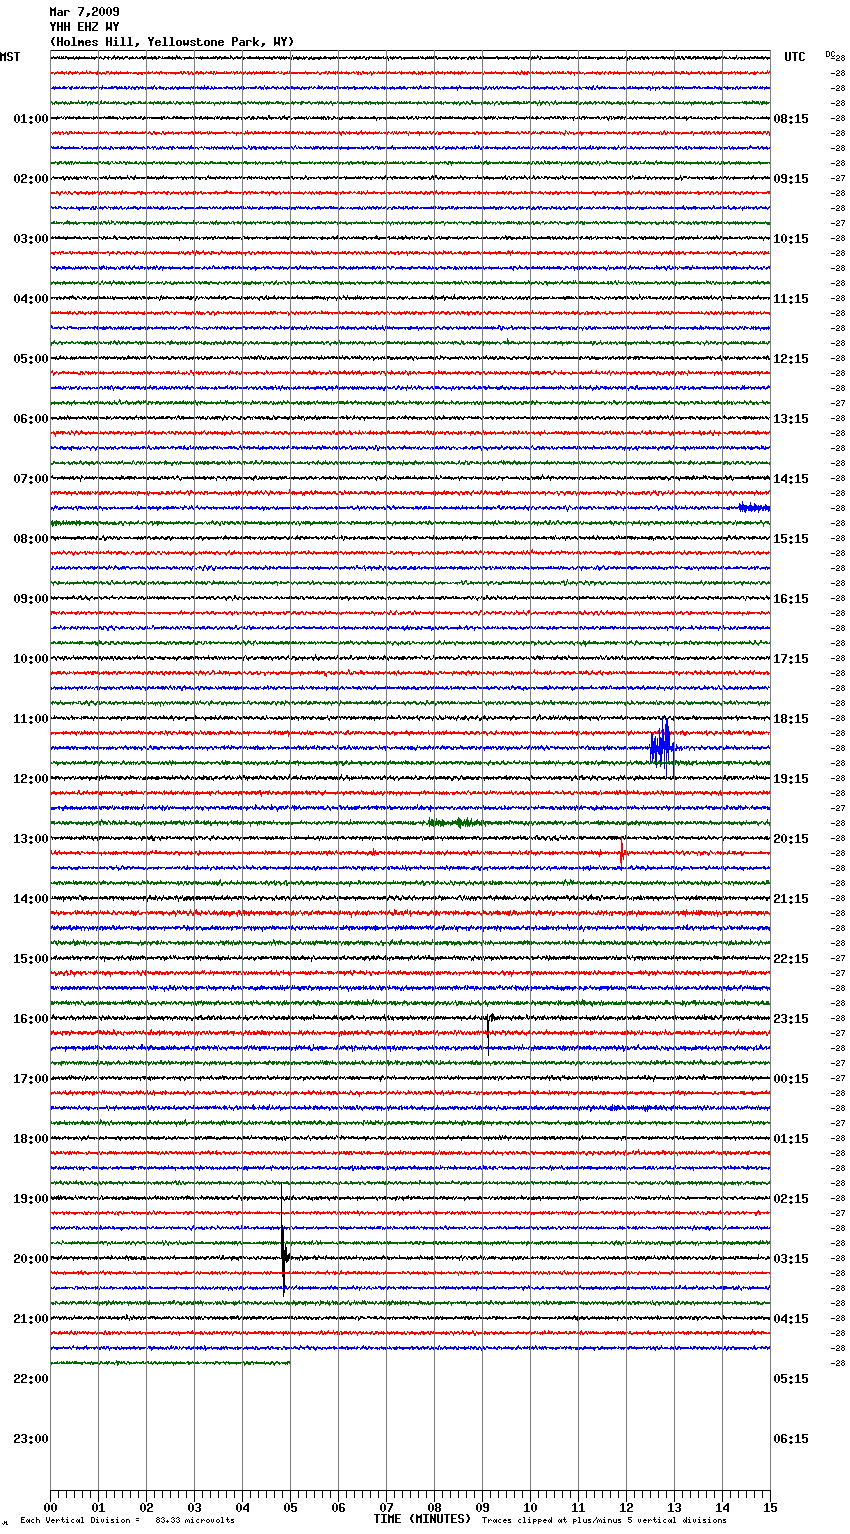Click the 'UTC' time zone header
This screenshot has width=850, height=1534.
point(794,57)
